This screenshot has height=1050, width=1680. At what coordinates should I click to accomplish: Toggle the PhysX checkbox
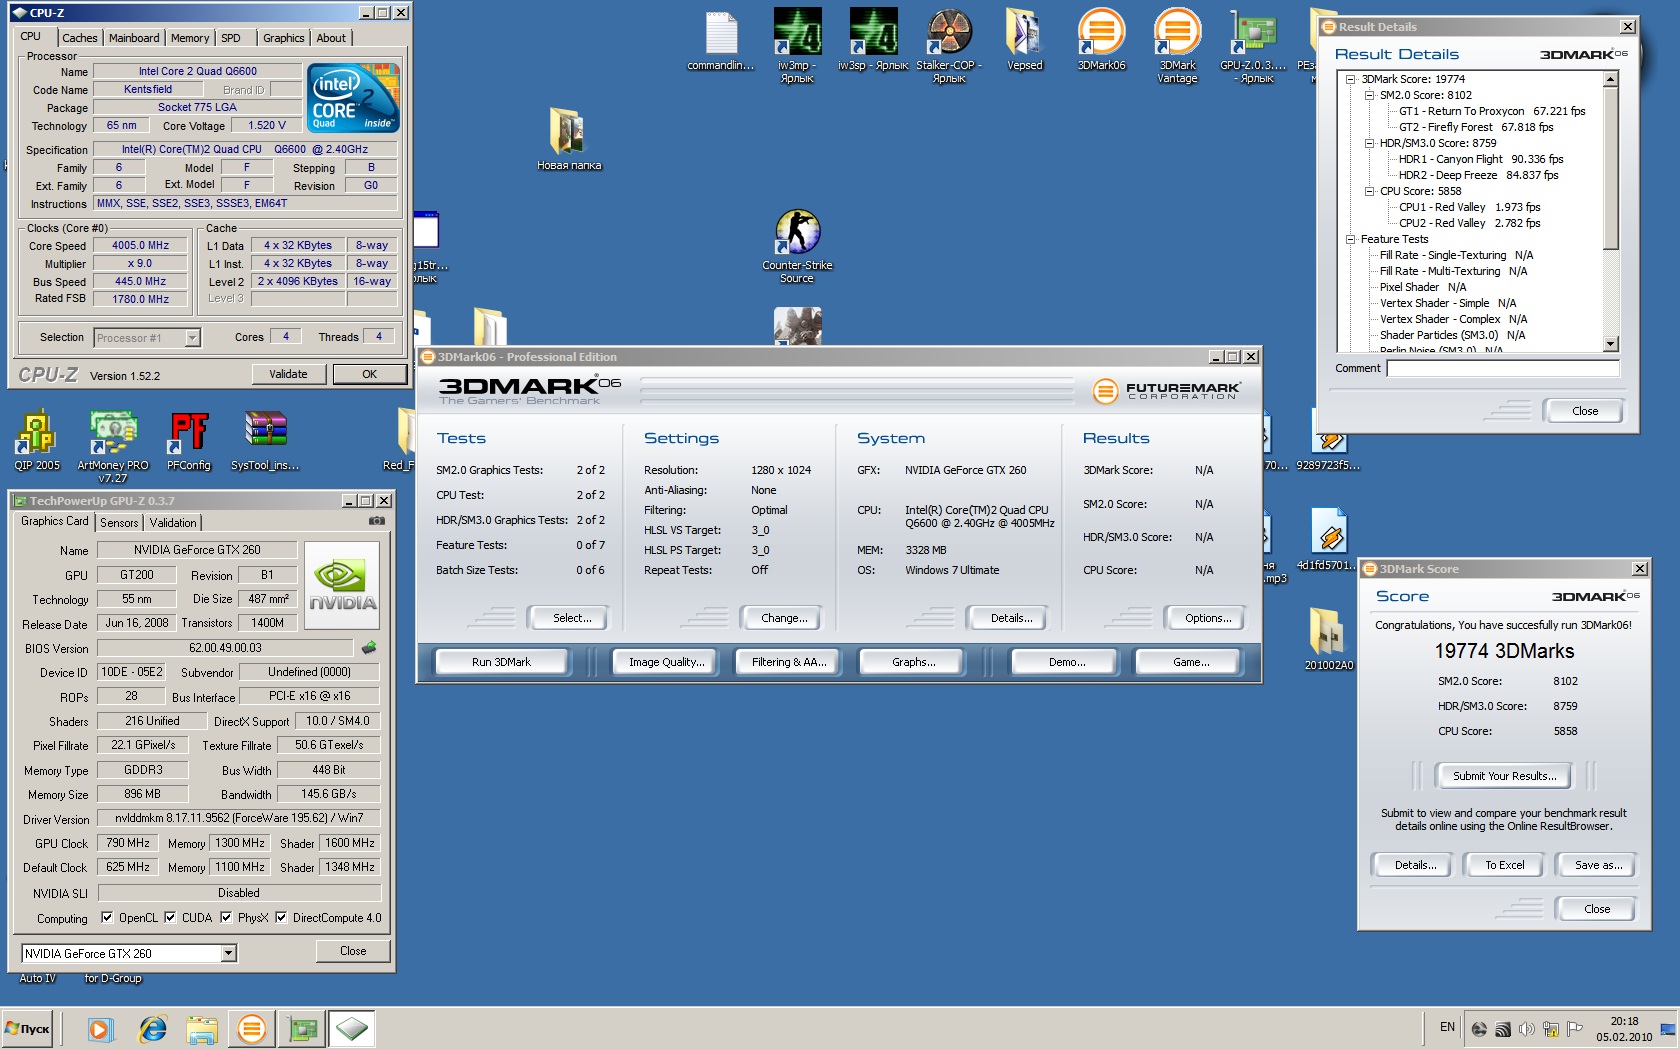tap(226, 917)
